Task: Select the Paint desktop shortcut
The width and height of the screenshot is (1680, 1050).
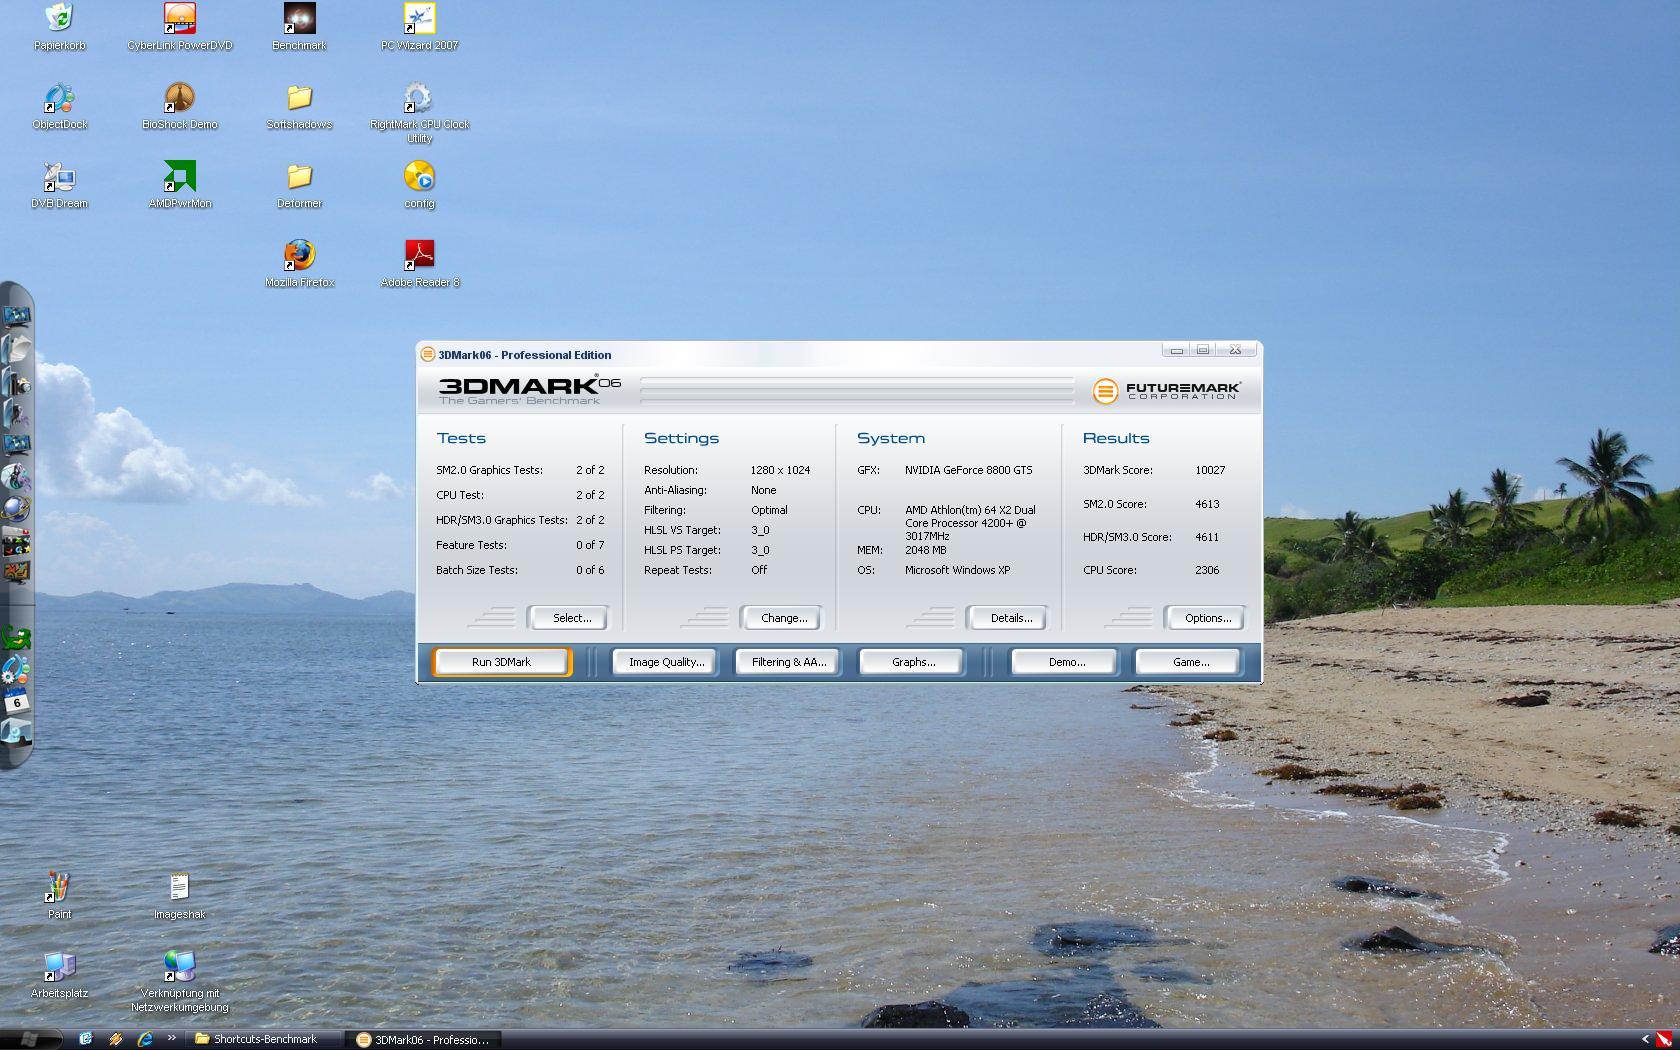Action: (x=59, y=895)
